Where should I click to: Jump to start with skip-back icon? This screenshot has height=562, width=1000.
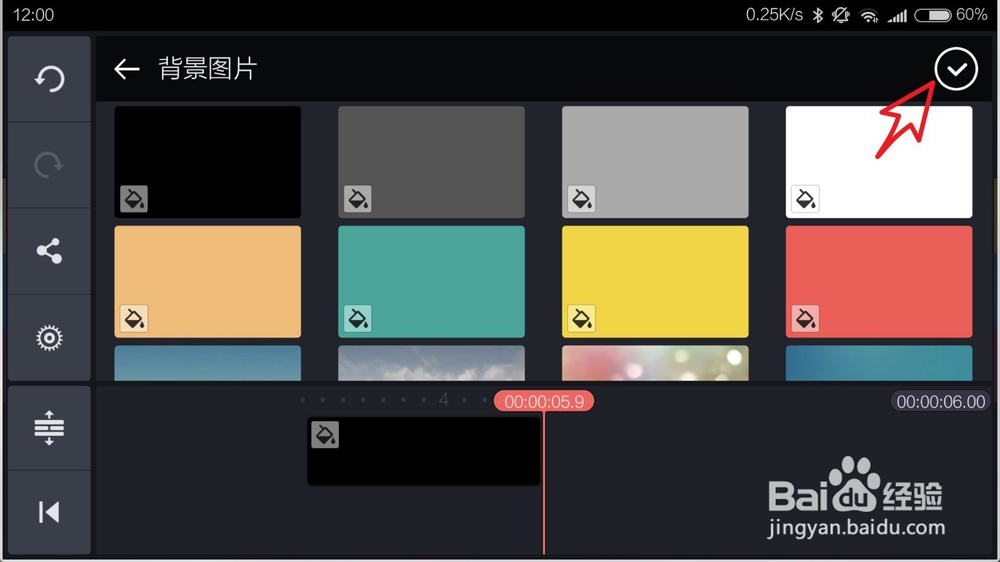tap(49, 512)
